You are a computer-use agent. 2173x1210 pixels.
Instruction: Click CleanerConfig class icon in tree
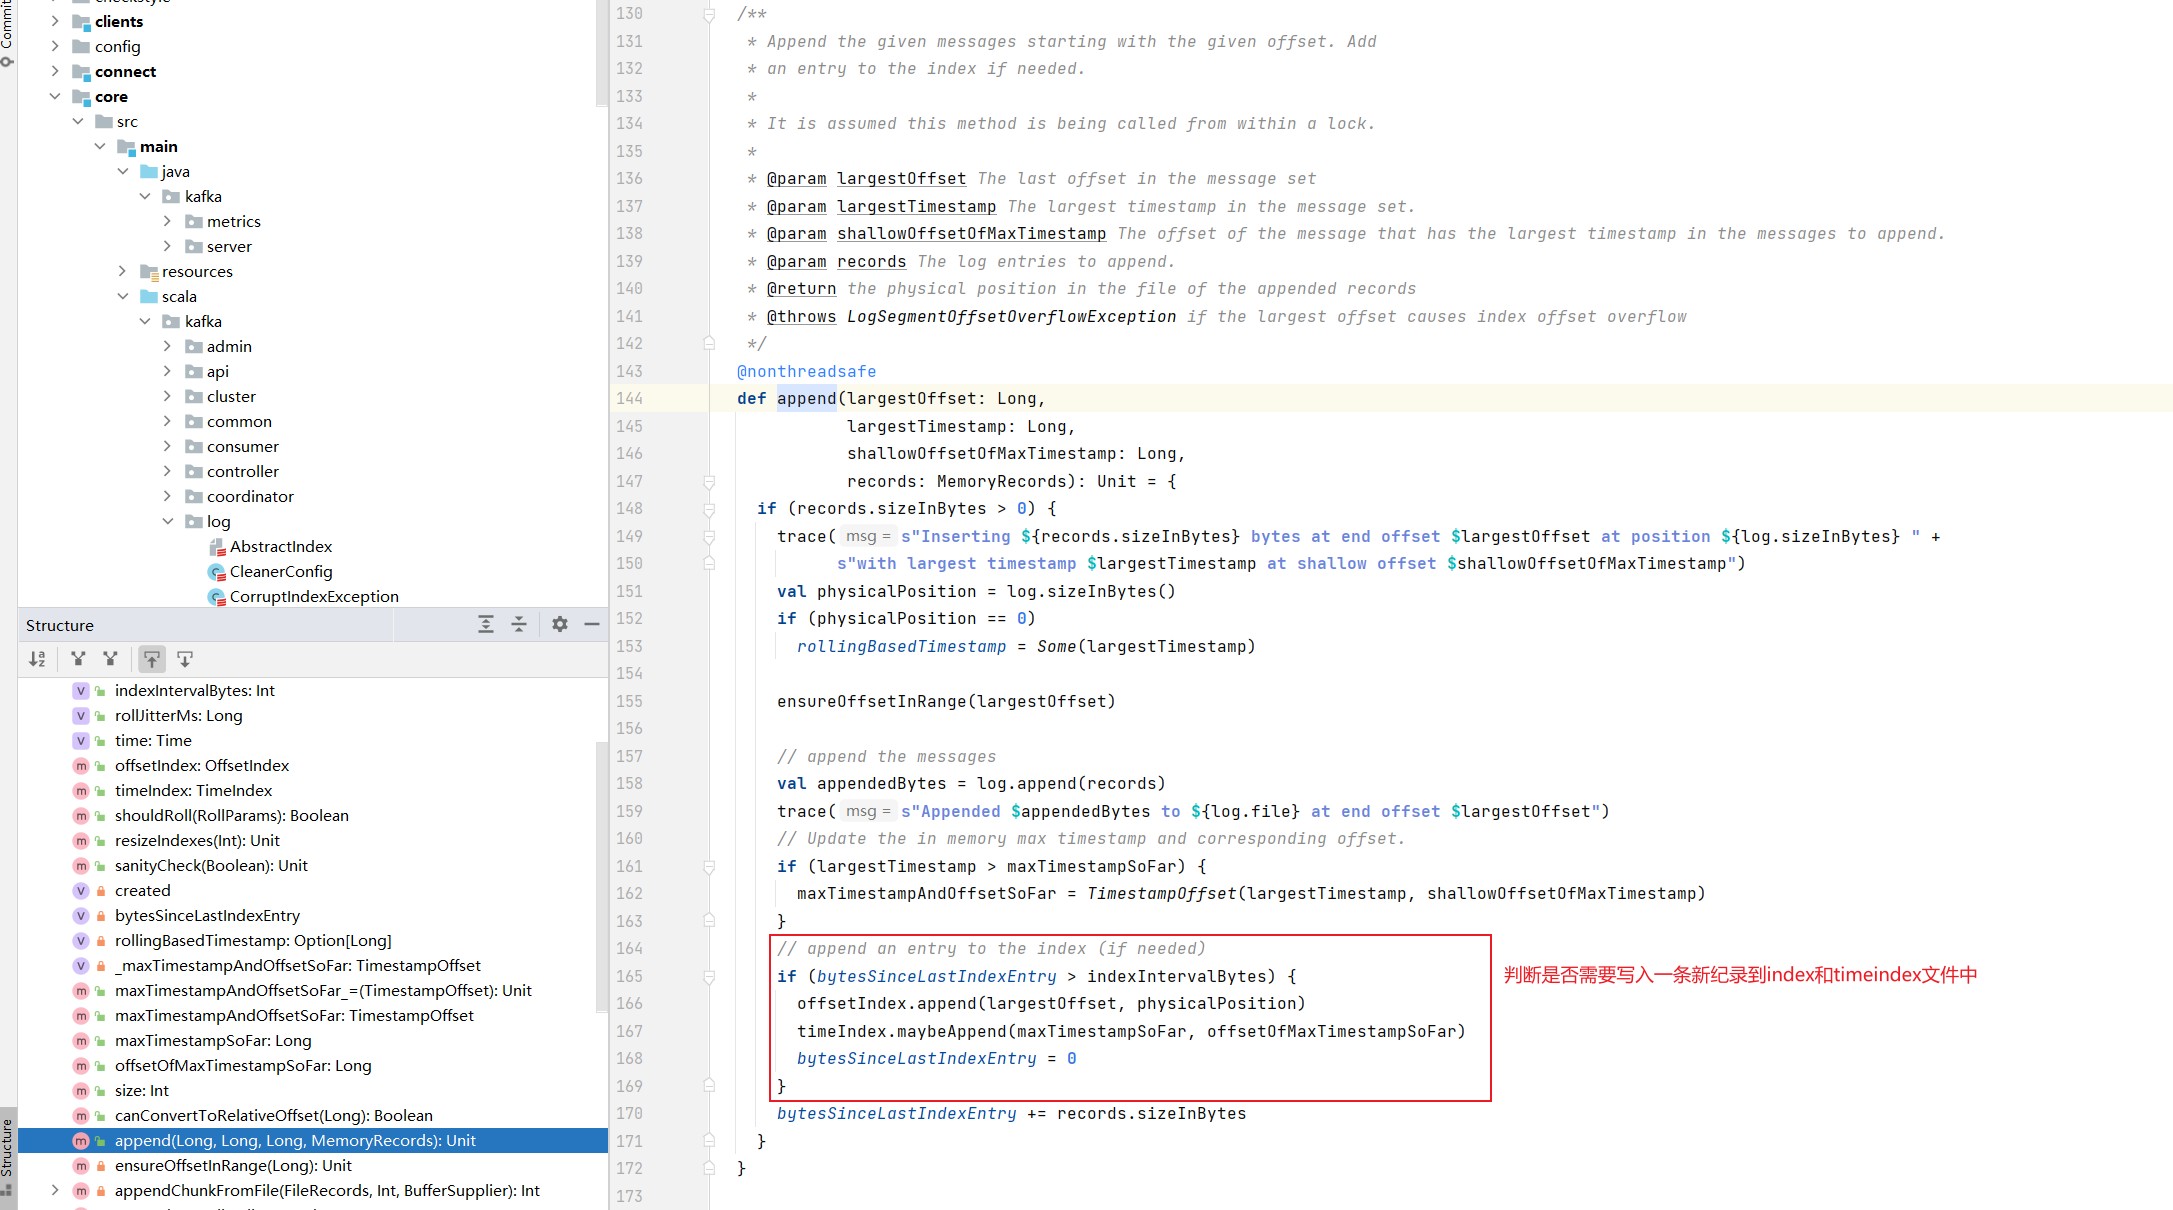click(x=216, y=572)
